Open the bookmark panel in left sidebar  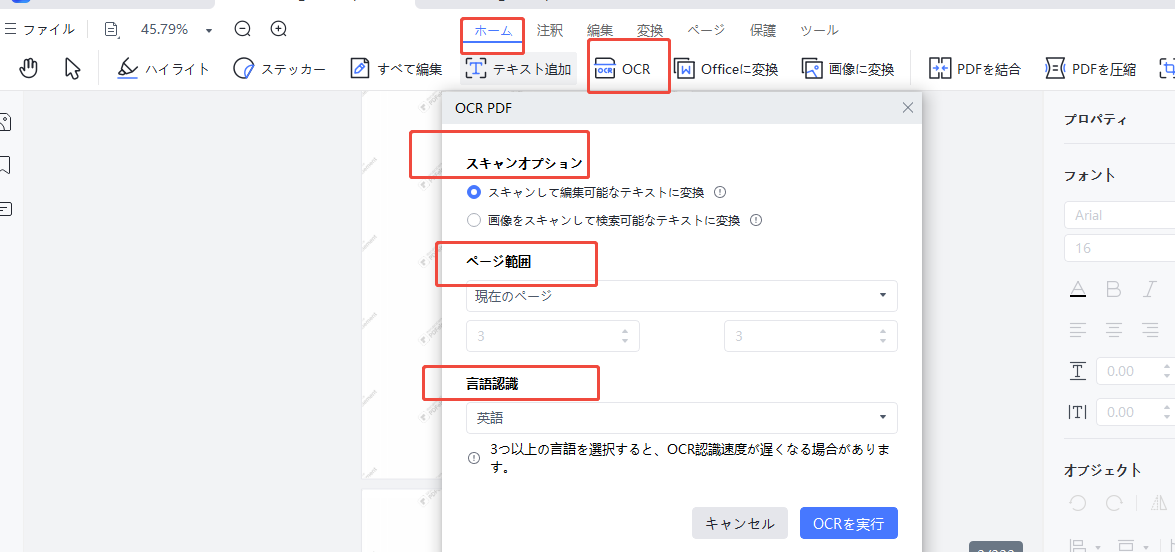5,166
